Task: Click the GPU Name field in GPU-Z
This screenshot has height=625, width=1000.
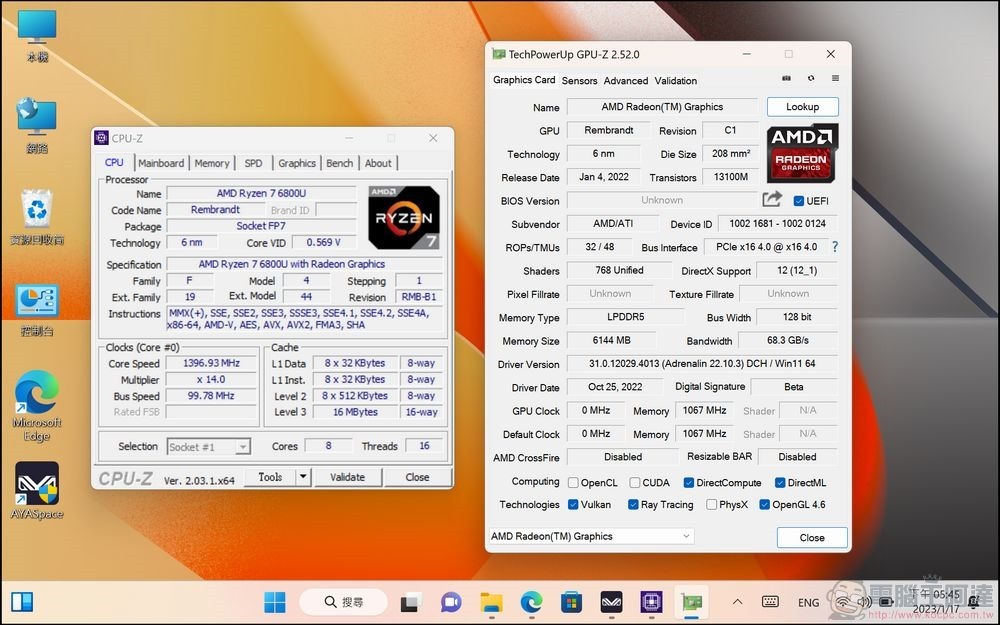Action: (662, 107)
